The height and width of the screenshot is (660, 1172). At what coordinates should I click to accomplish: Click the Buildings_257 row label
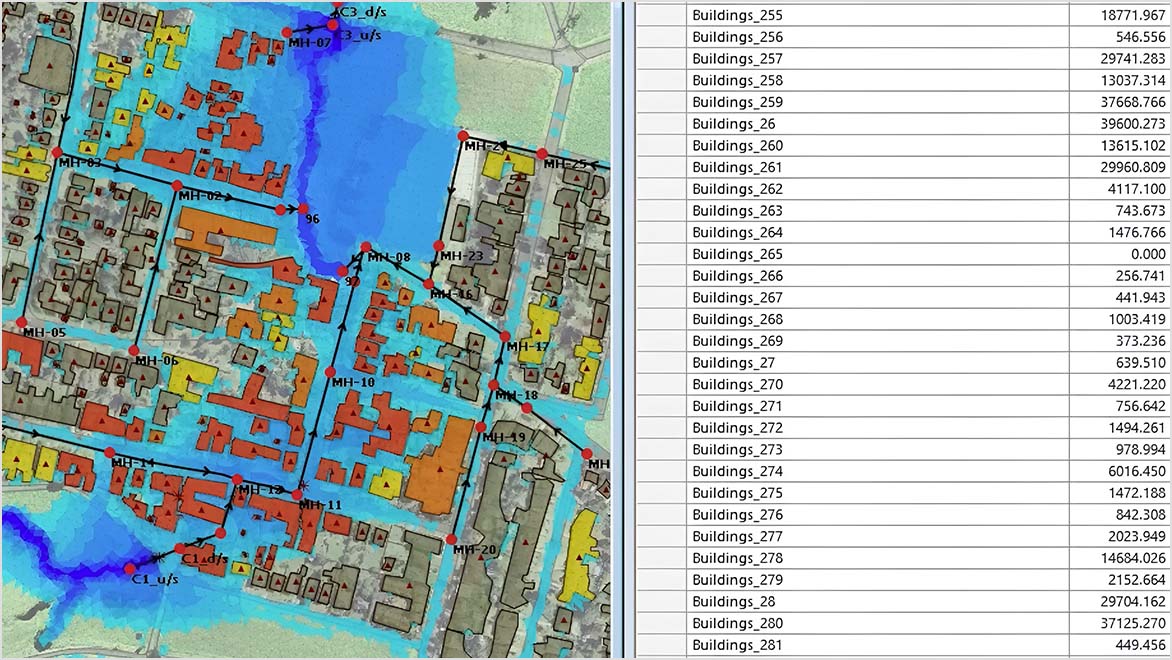[x=737, y=58]
